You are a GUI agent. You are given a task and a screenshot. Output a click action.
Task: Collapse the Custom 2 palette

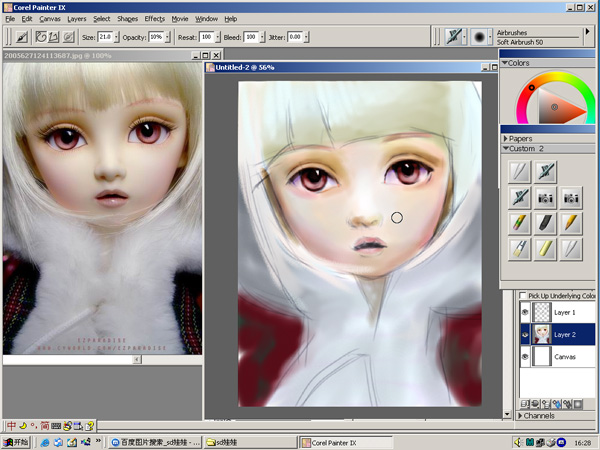[505, 148]
